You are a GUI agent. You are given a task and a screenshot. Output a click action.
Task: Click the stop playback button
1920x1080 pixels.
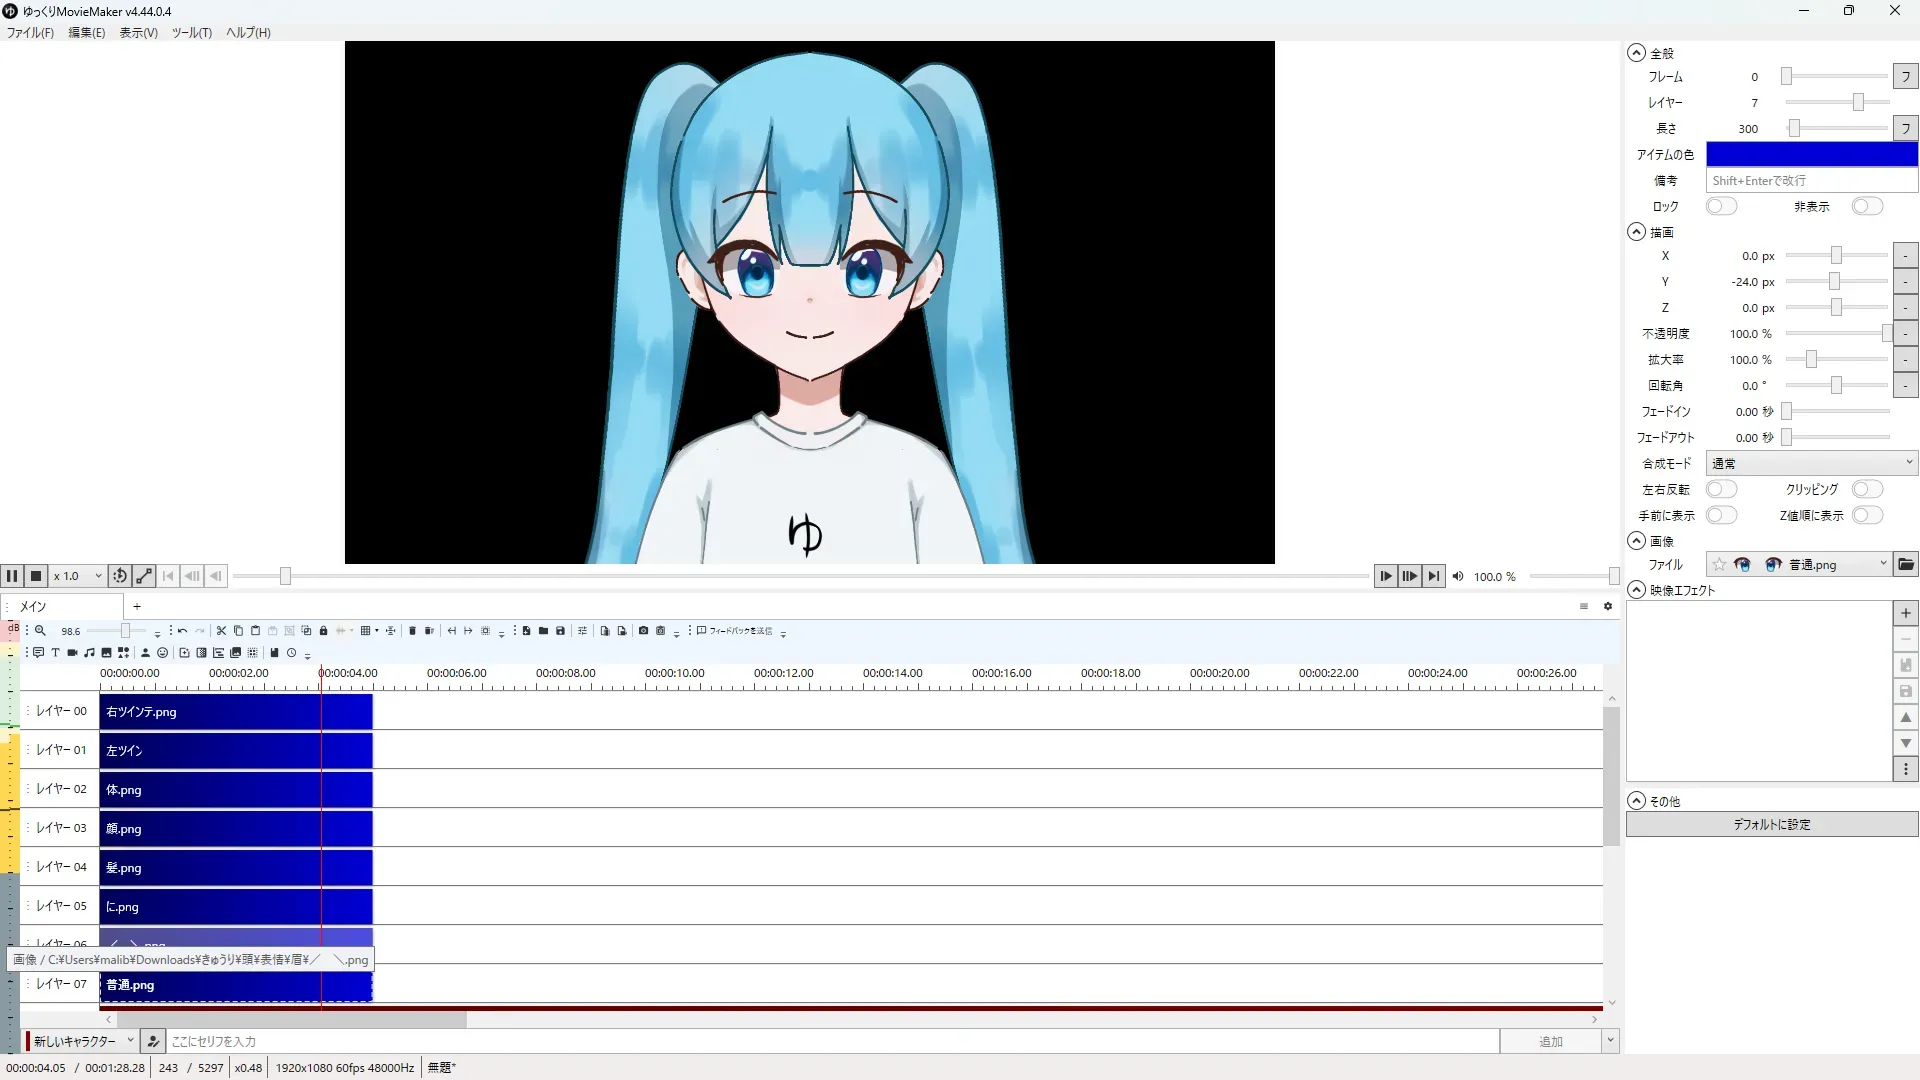[36, 576]
